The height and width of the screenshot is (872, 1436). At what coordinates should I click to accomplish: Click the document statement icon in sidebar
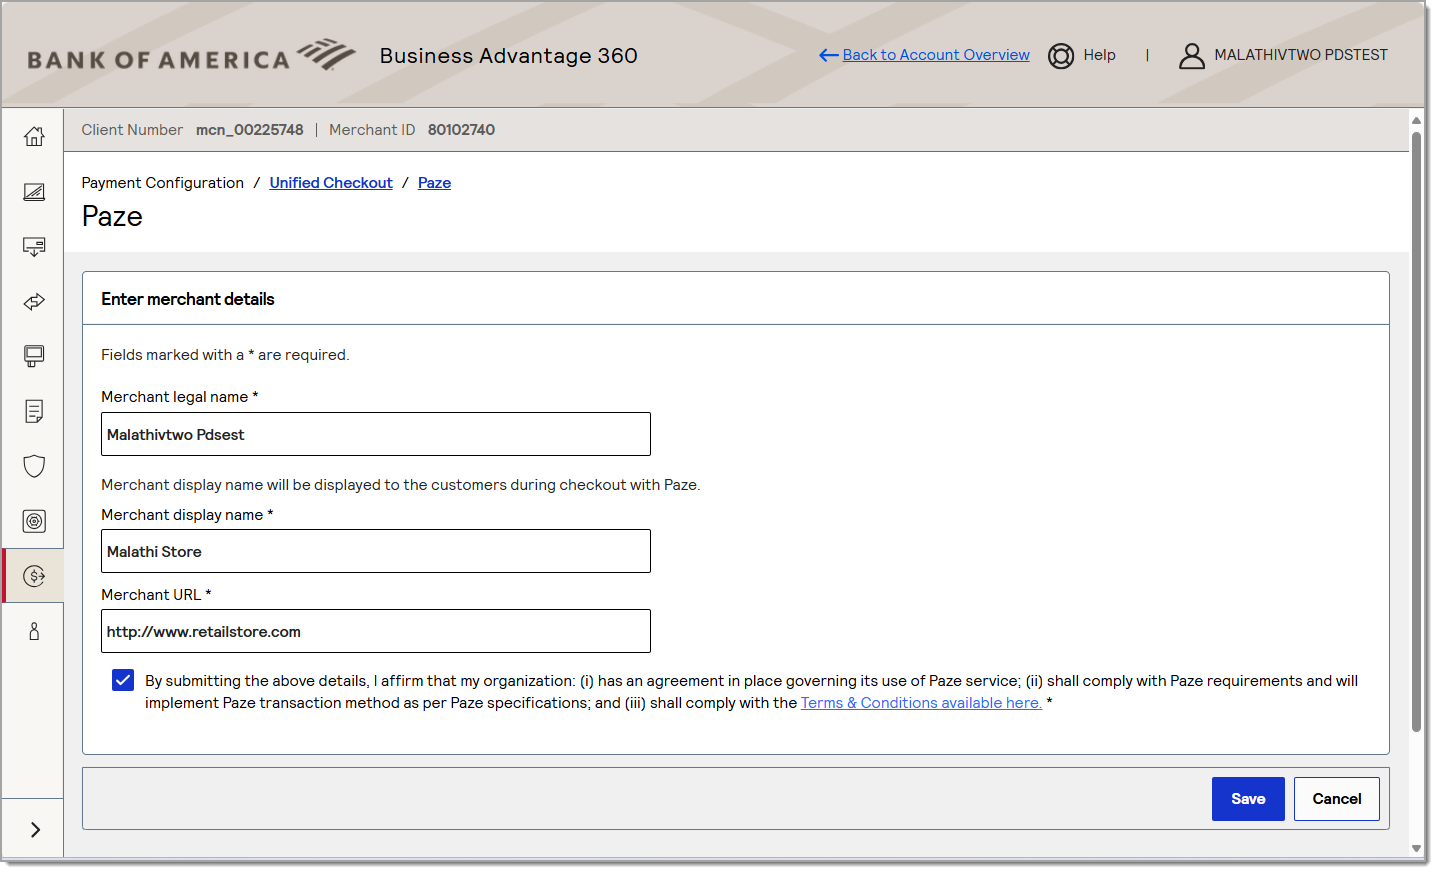tap(34, 411)
